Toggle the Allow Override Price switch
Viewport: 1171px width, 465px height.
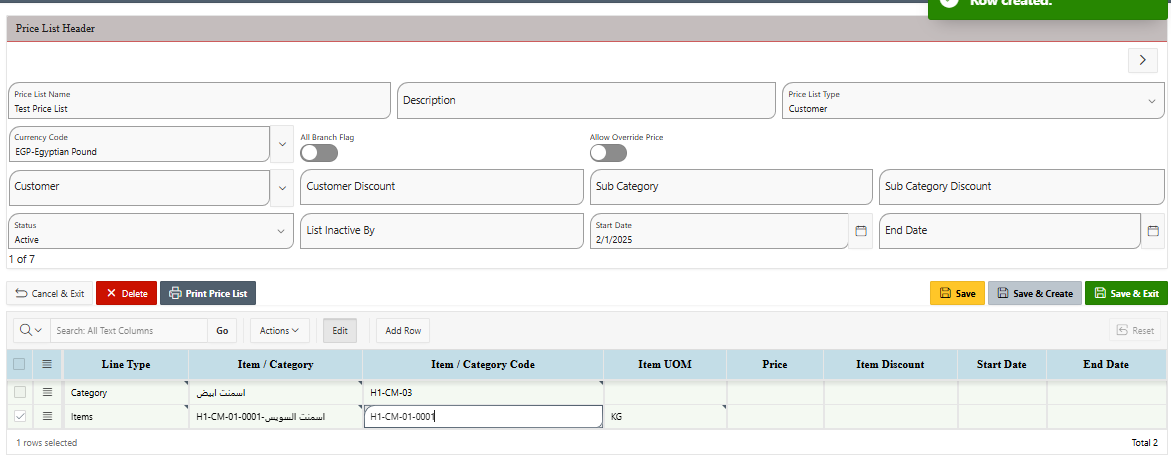coord(609,153)
